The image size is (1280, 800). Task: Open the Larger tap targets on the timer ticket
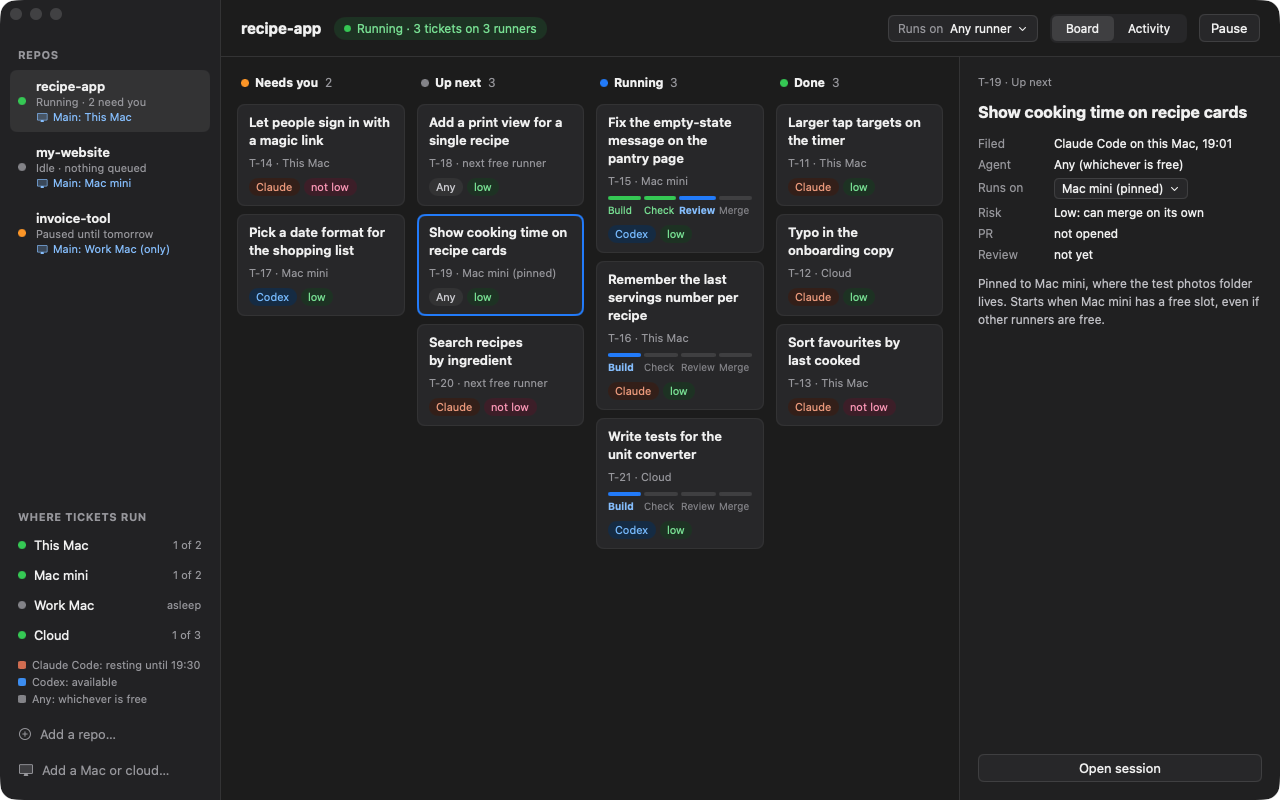click(859, 155)
